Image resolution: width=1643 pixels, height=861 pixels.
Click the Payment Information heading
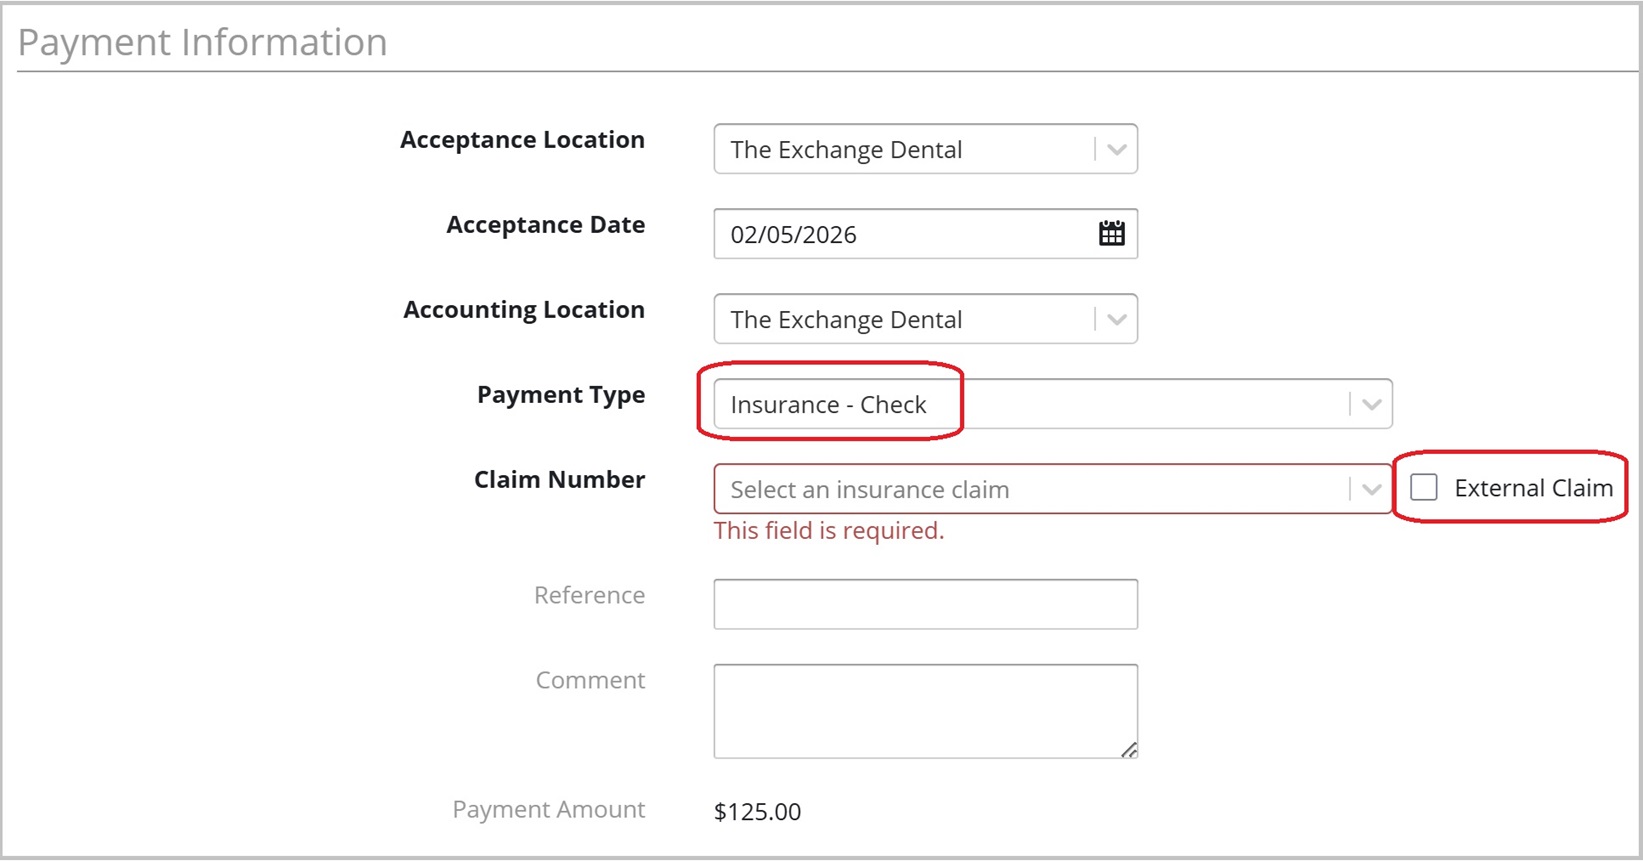(x=202, y=43)
